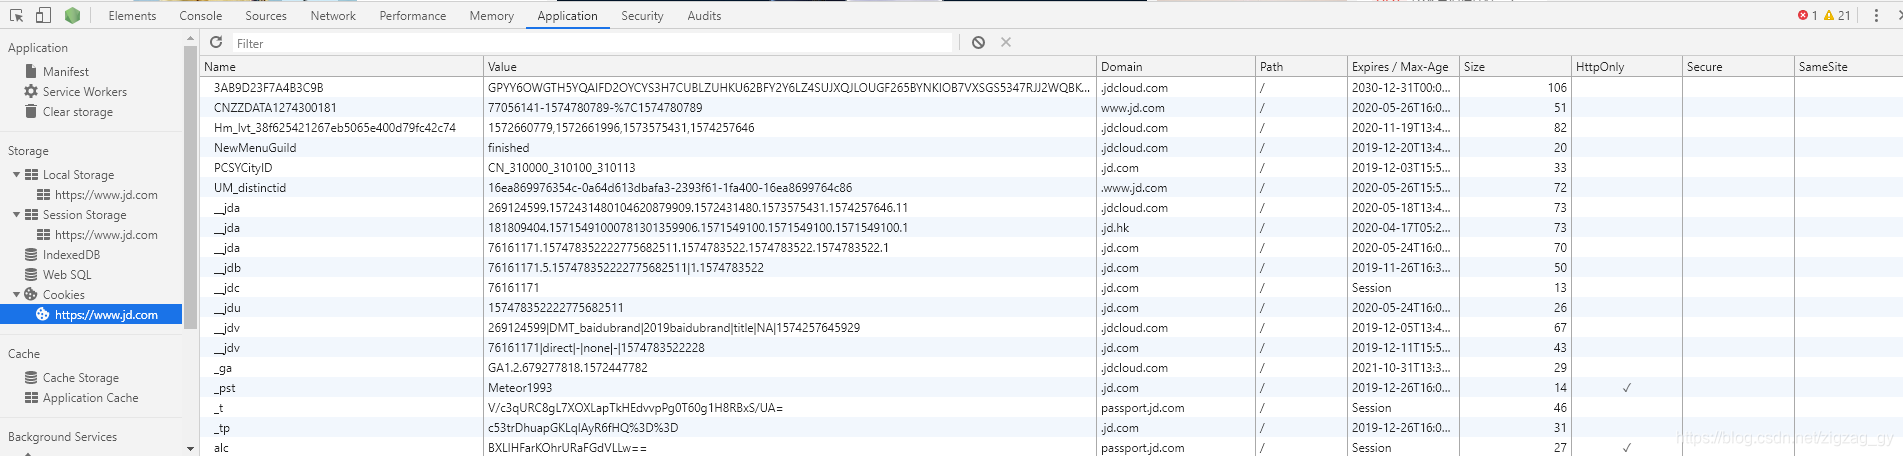
Task: Click the green hexagon Node icon
Action: pos(72,15)
